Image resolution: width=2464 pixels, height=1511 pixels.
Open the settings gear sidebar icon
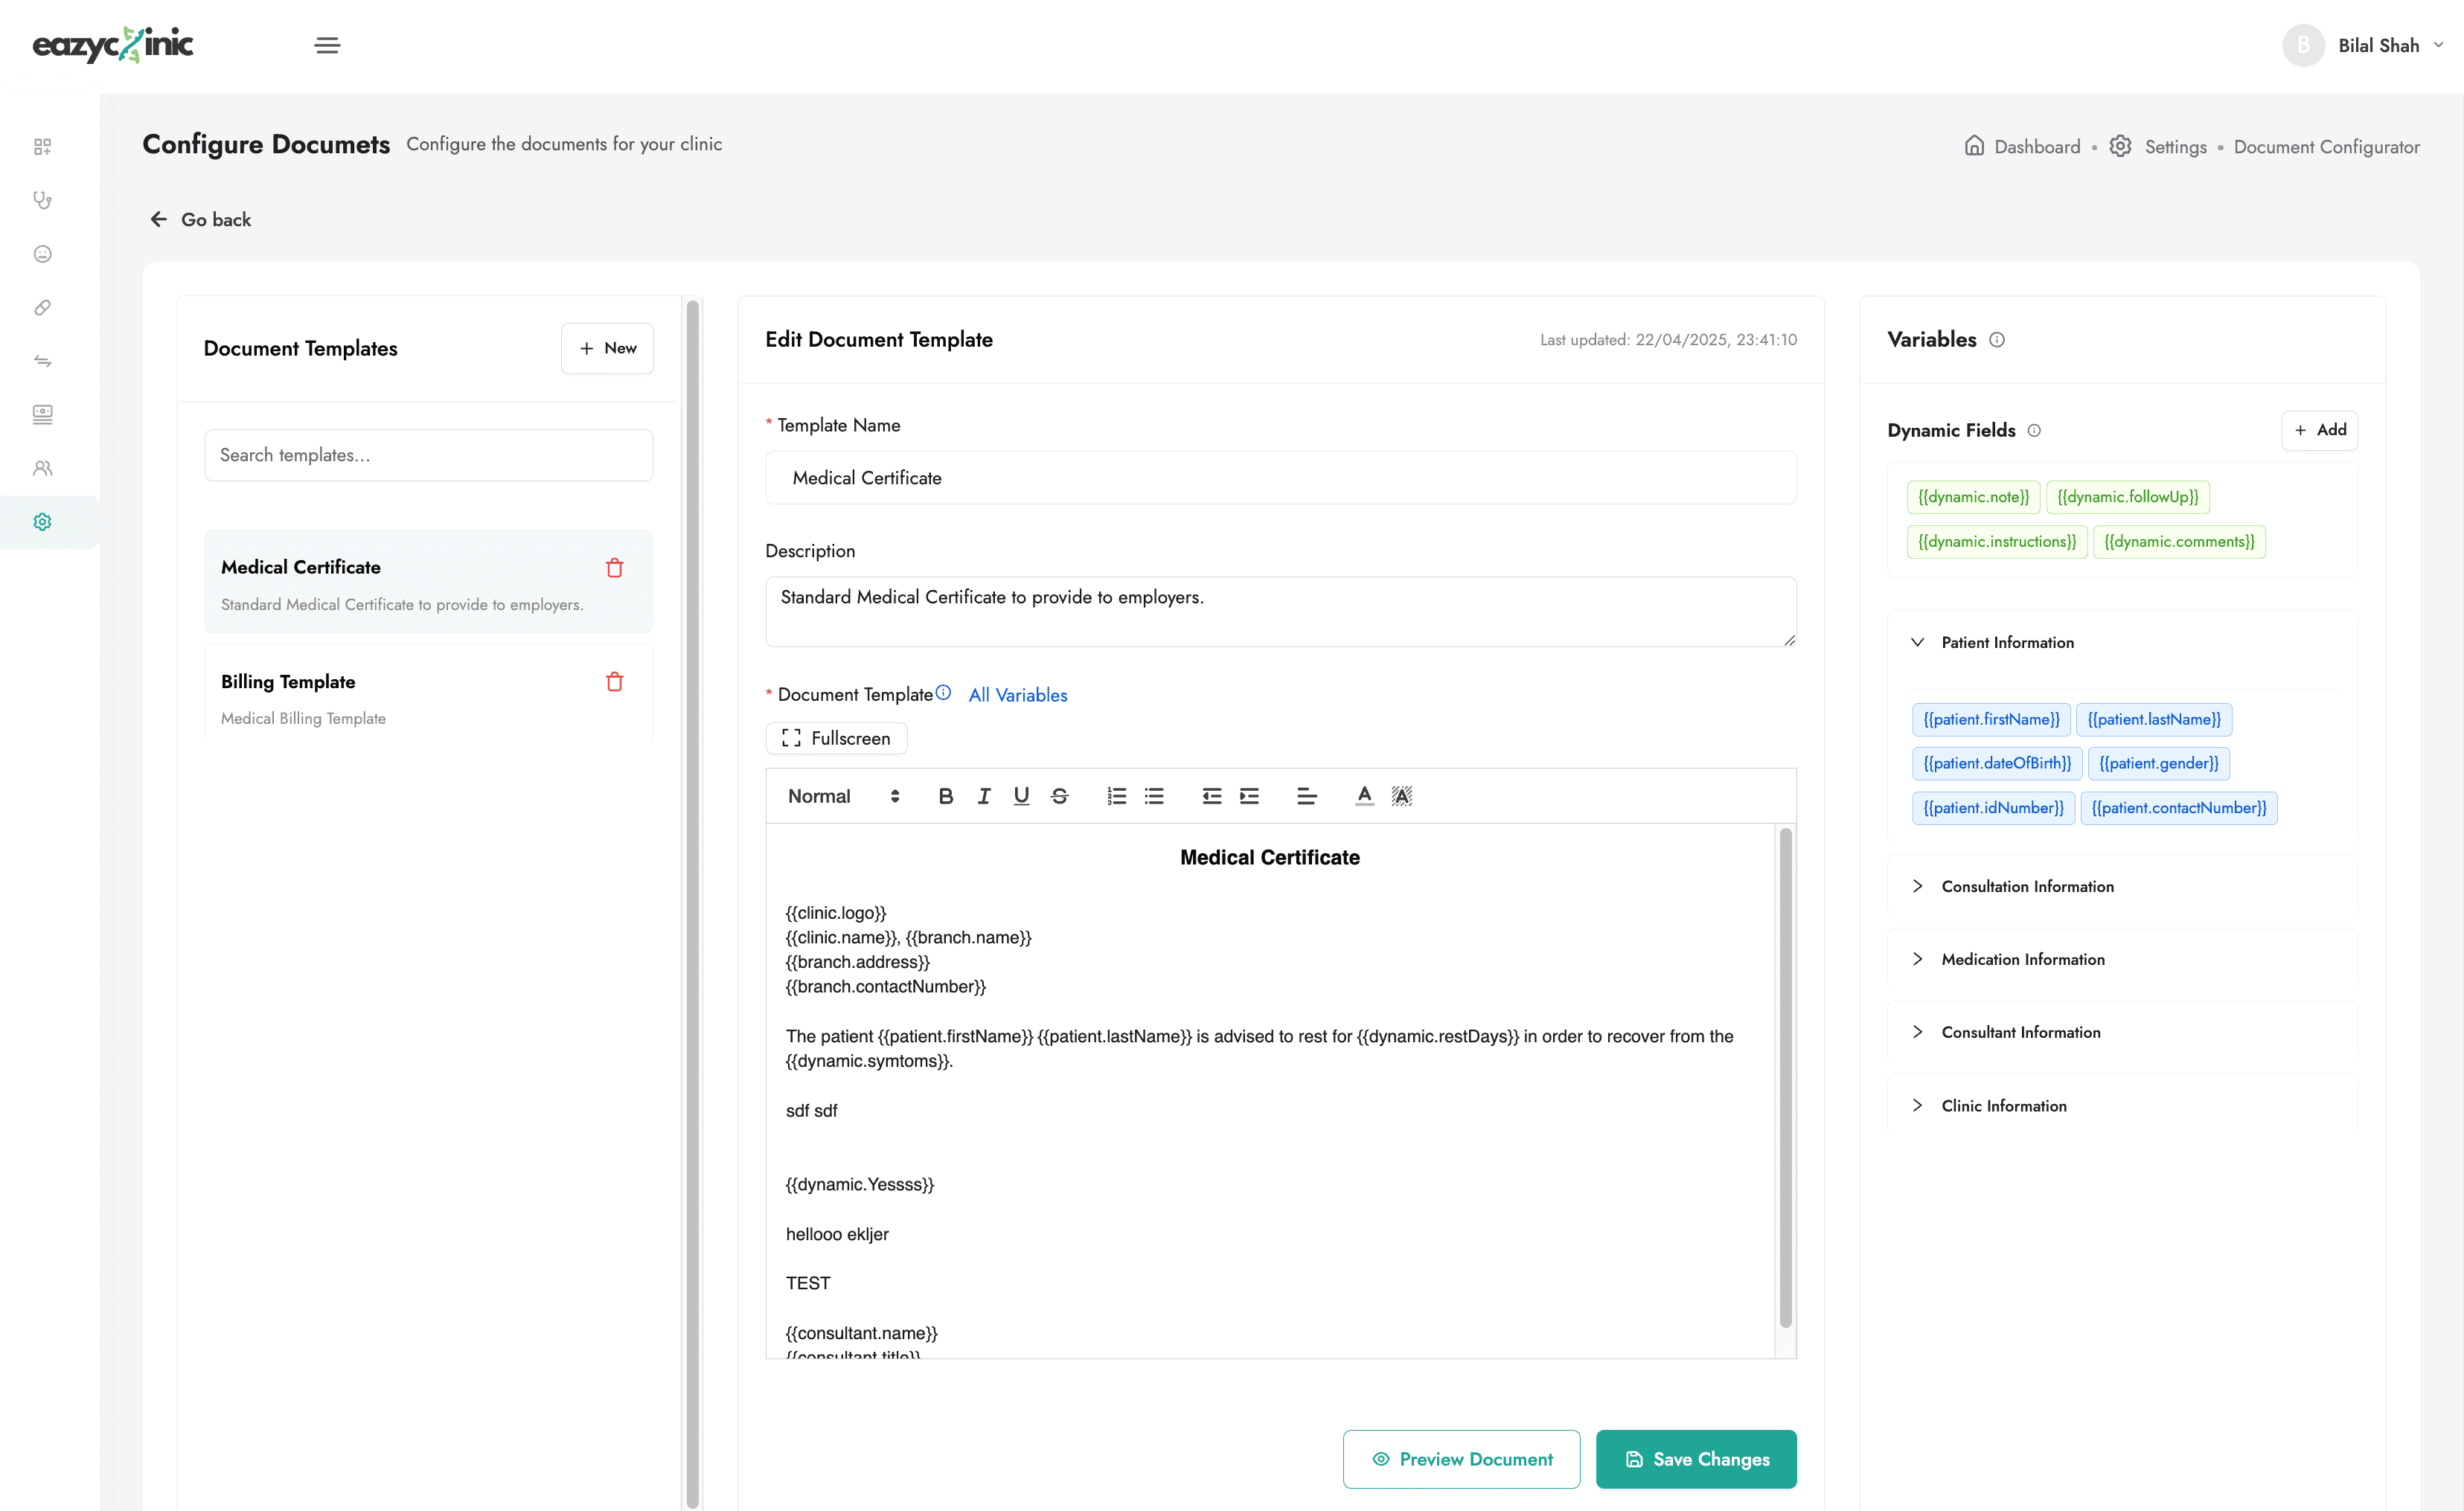(42, 522)
